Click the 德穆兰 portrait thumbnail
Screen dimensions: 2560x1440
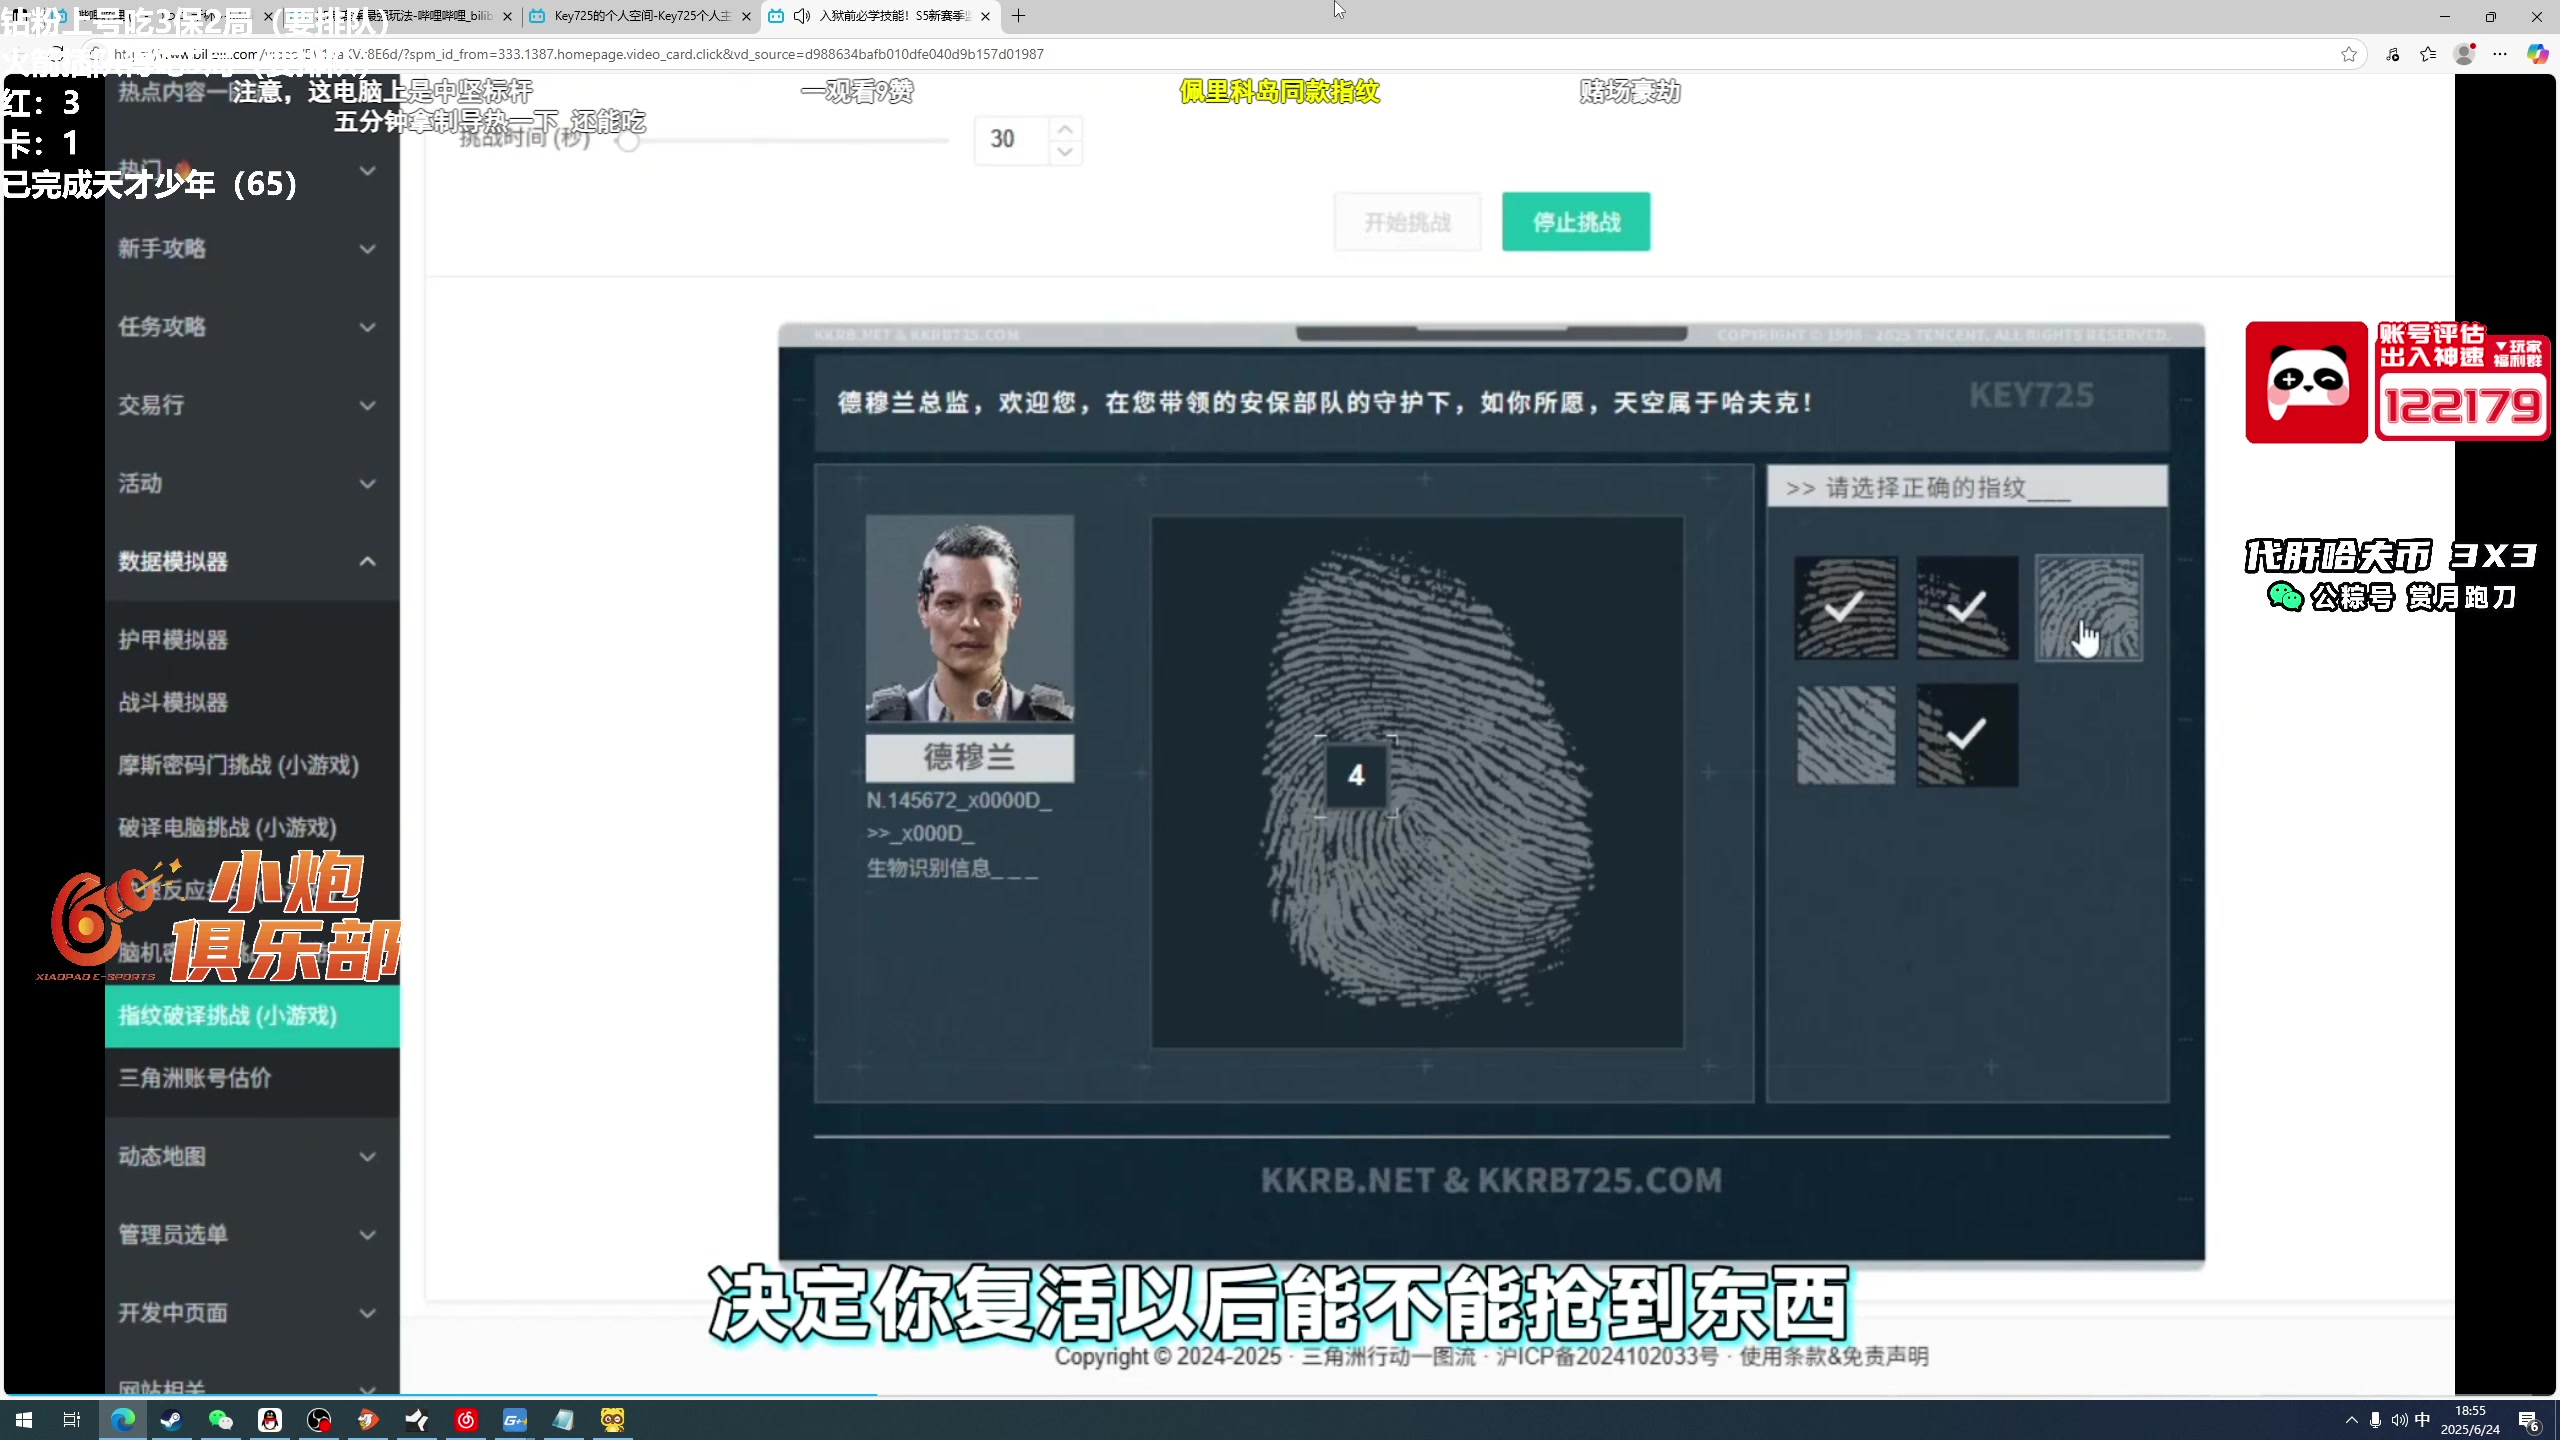pyautogui.click(x=969, y=618)
